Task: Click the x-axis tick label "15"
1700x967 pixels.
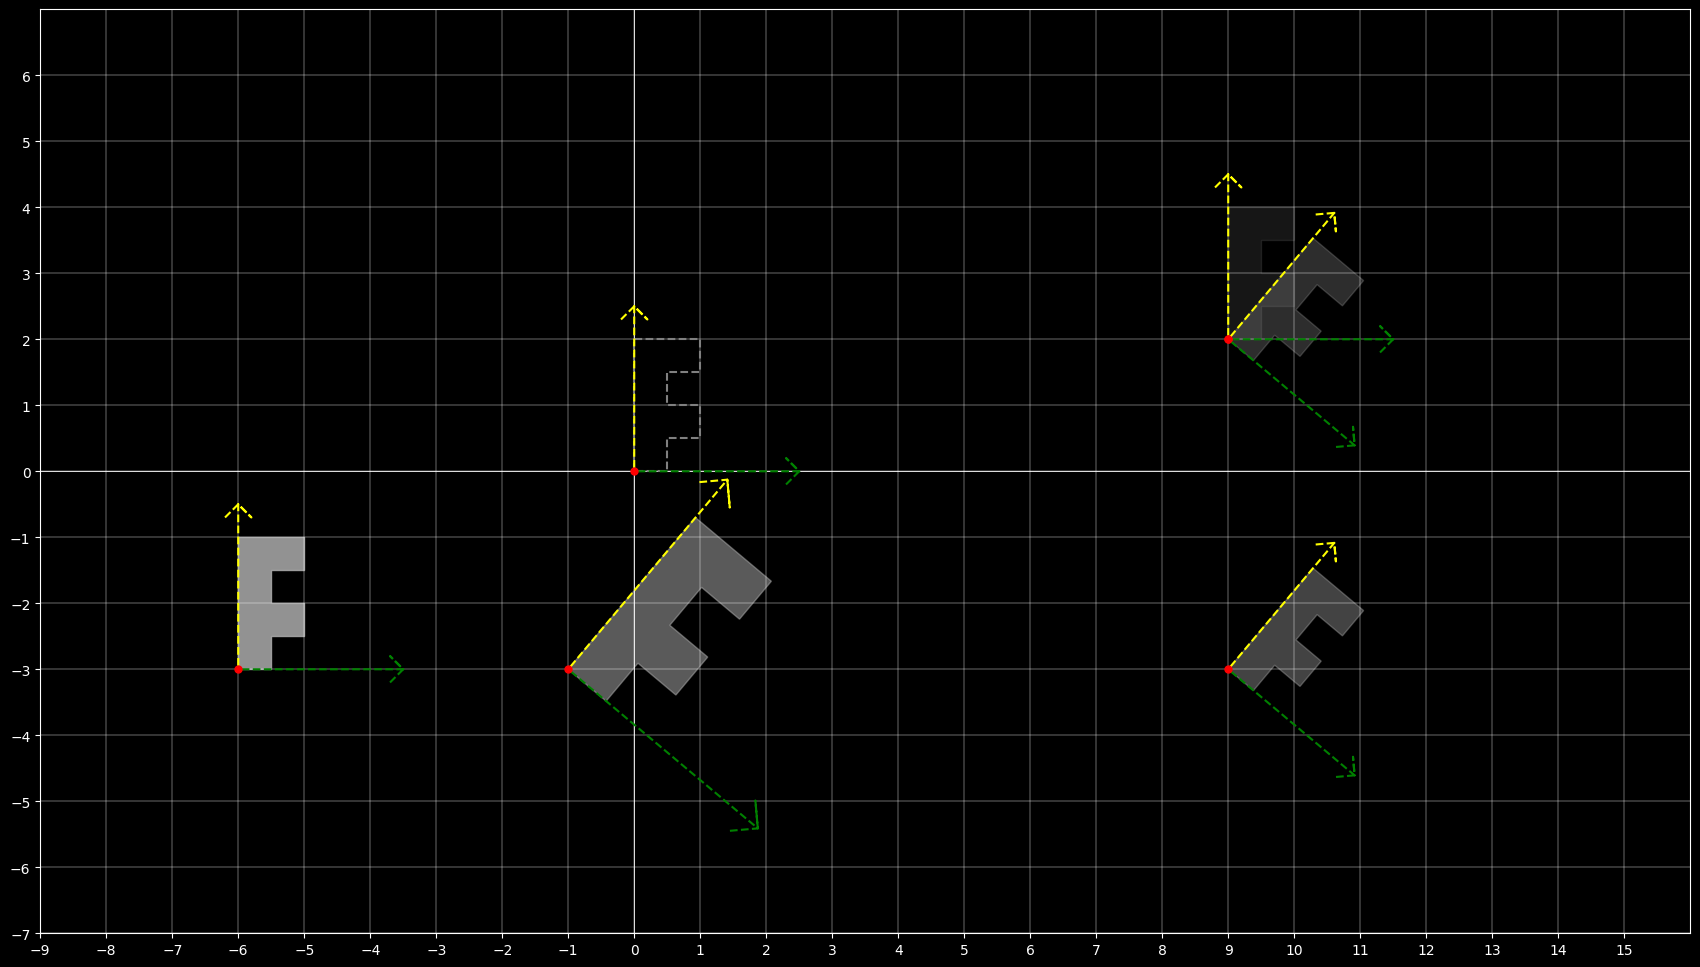Action: (x=1624, y=950)
